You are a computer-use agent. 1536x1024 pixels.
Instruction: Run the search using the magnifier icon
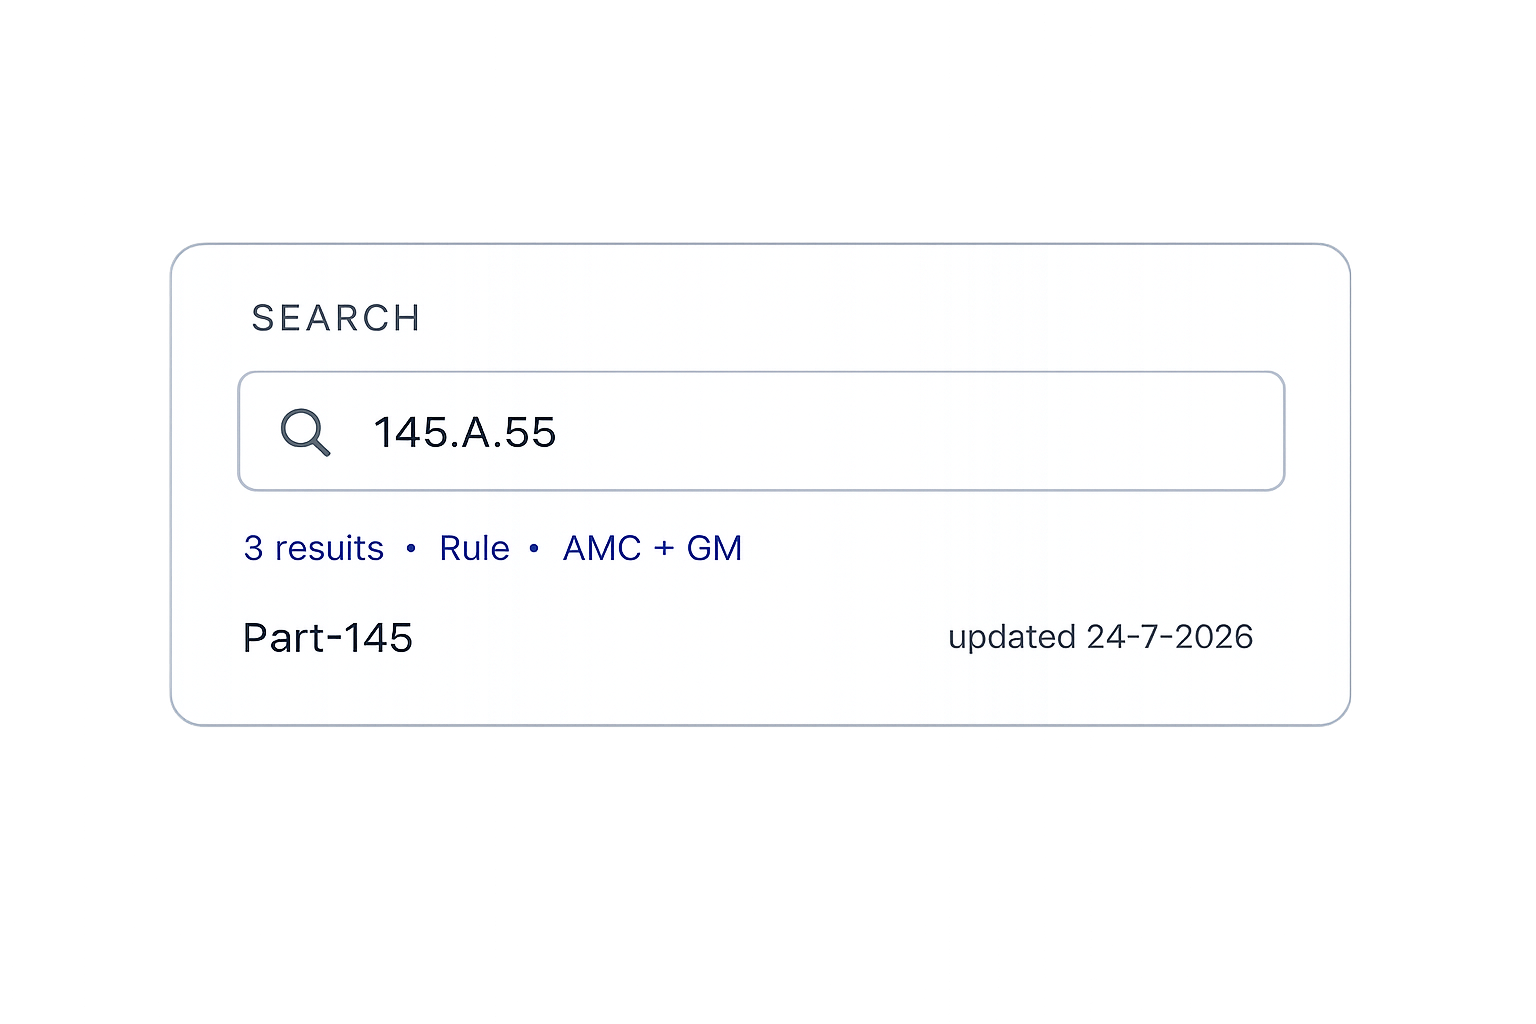coord(305,432)
